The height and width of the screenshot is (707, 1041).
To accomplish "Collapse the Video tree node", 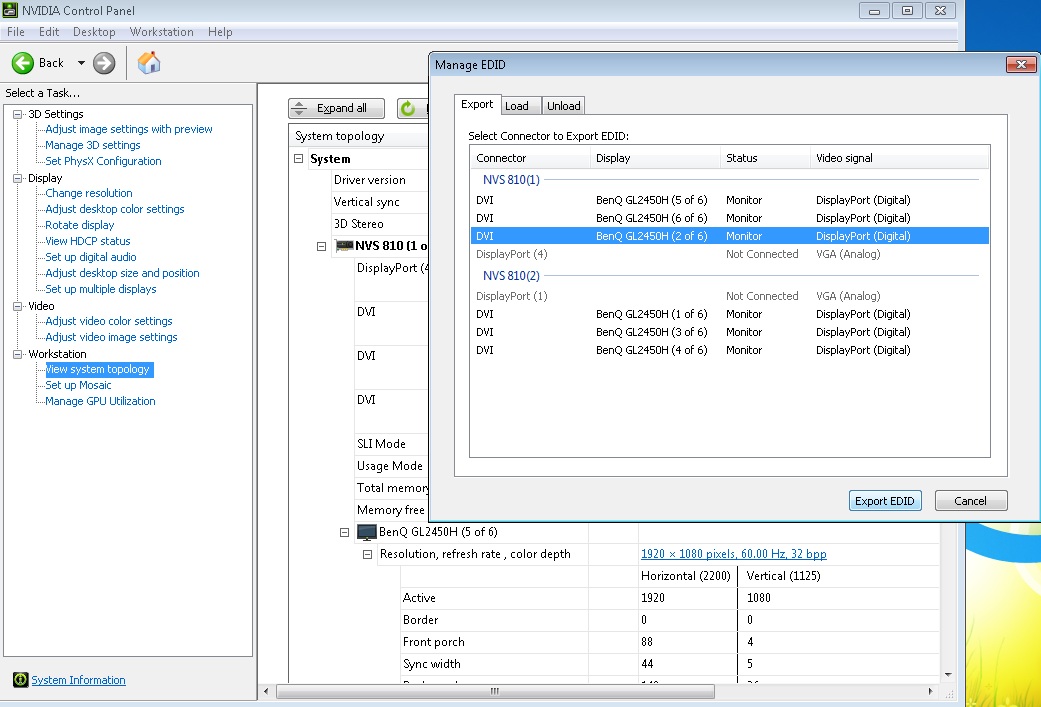I will click(x=18, y=306).
